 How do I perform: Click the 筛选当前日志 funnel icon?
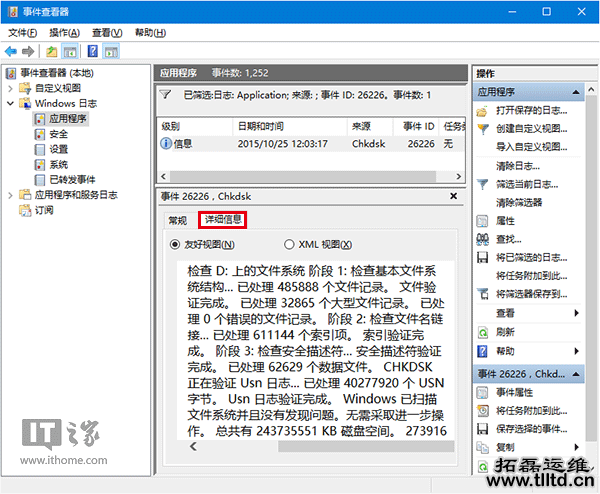pos(483,184)
